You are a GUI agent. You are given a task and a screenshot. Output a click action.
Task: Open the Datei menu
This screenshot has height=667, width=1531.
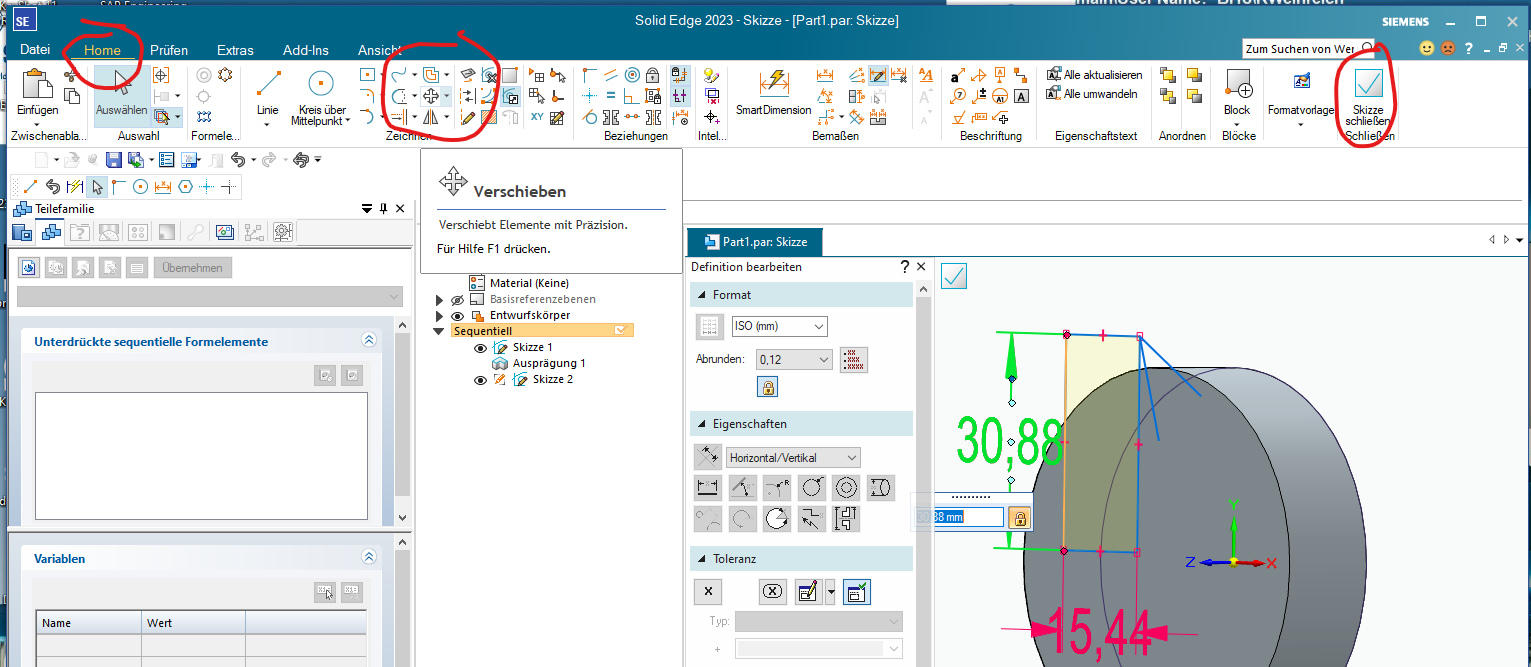(x=35, y=50)
